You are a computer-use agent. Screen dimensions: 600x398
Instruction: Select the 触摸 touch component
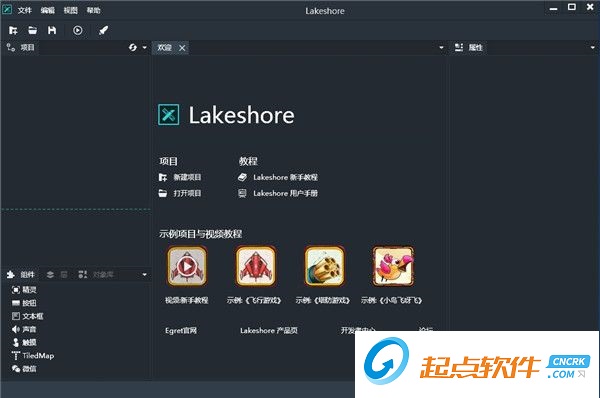pyautogui.click(x=24, y=343)
